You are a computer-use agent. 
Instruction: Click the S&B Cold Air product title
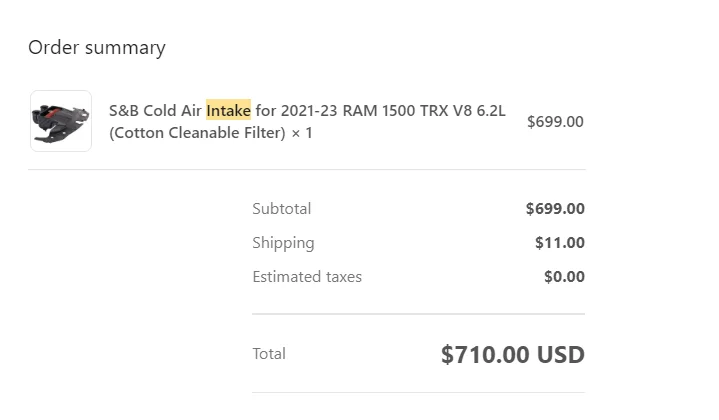(156, 110)
